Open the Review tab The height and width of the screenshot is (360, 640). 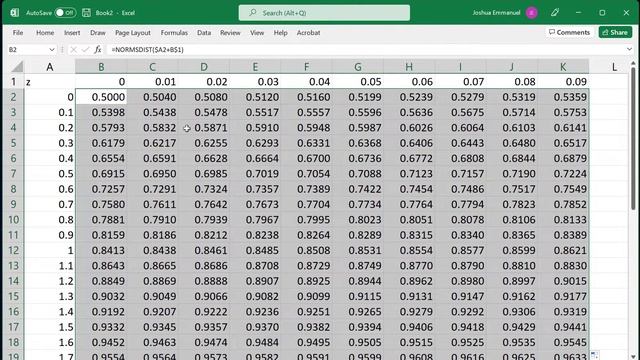point(230,33)
